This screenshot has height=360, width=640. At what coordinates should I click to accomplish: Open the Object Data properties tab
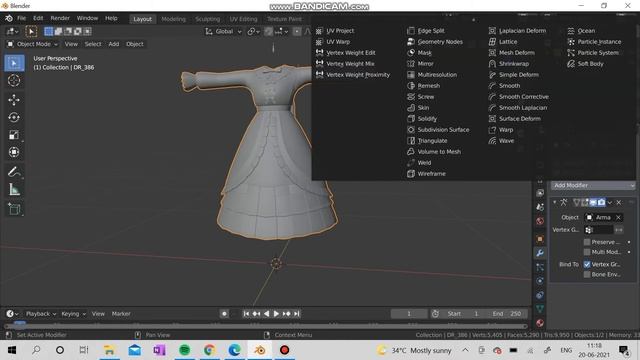click(x=540, y=309)
